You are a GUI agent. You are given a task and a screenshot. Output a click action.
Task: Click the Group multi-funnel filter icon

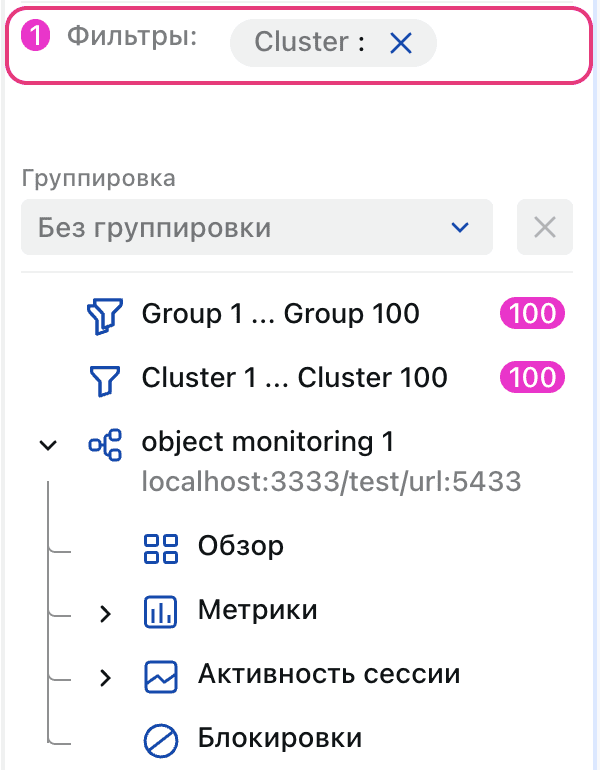(104, 315)
